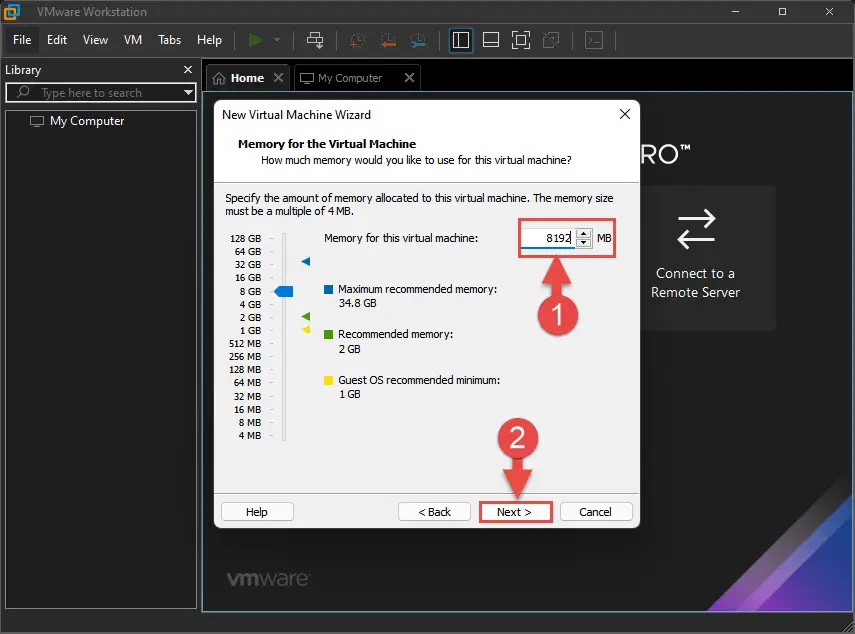This screenshot has height=634, width=855.
Task: Toggle the thumbnail bar toolbar icon
Action: pos(491,40)
